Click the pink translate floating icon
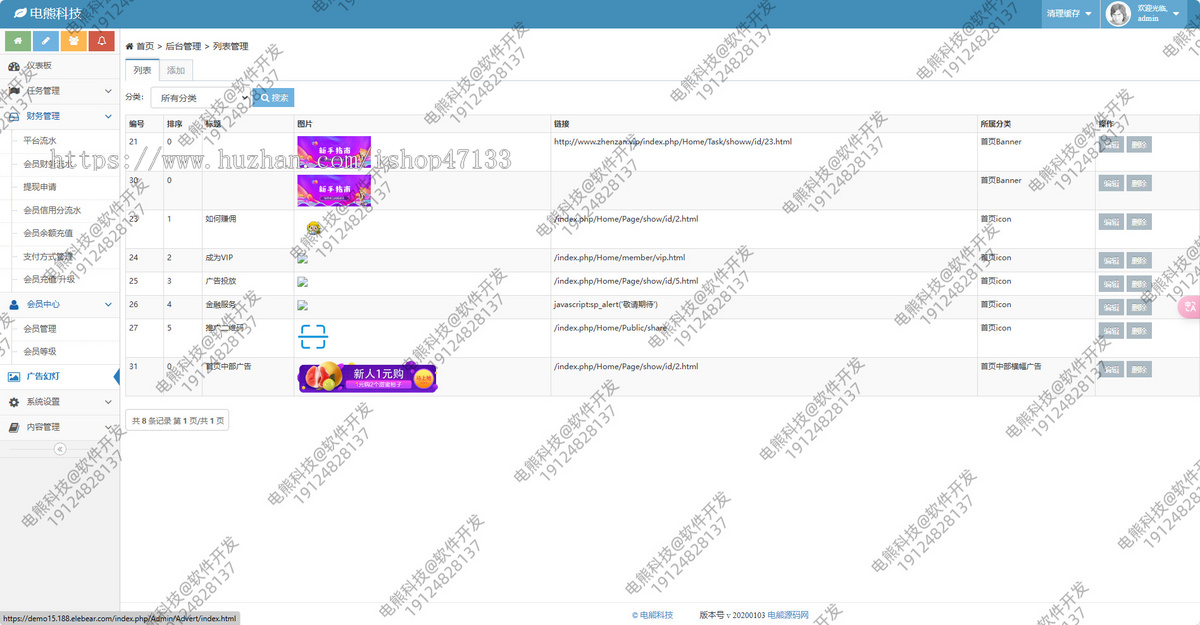Viewport: 1200px width, 625px height. [1189, 307]
